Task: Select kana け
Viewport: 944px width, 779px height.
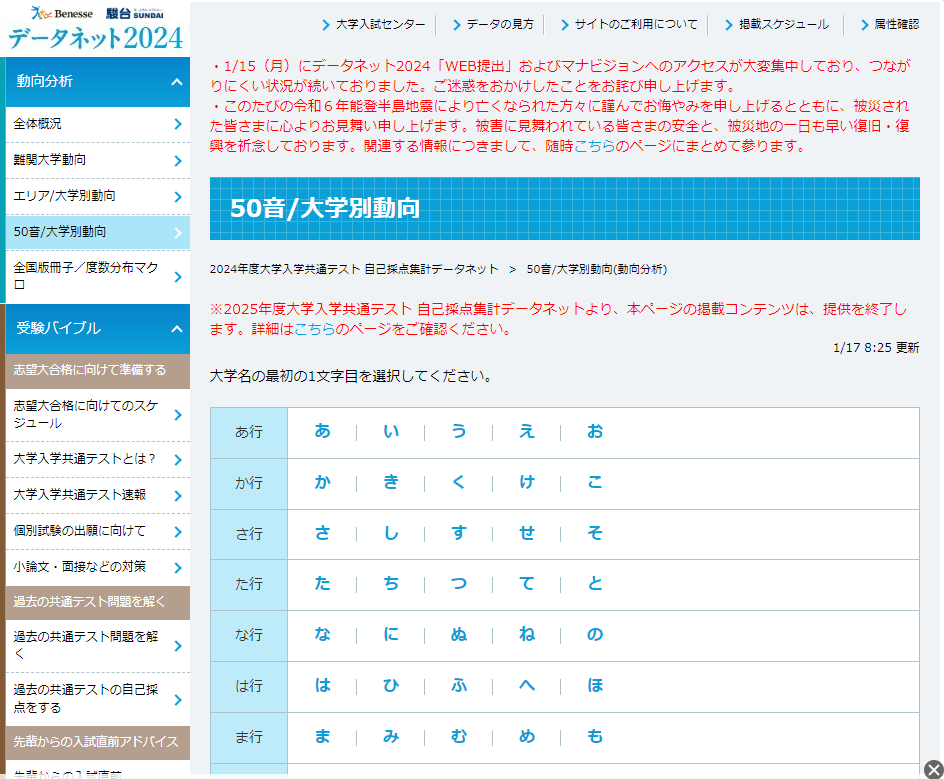Action: click(527, 482)
